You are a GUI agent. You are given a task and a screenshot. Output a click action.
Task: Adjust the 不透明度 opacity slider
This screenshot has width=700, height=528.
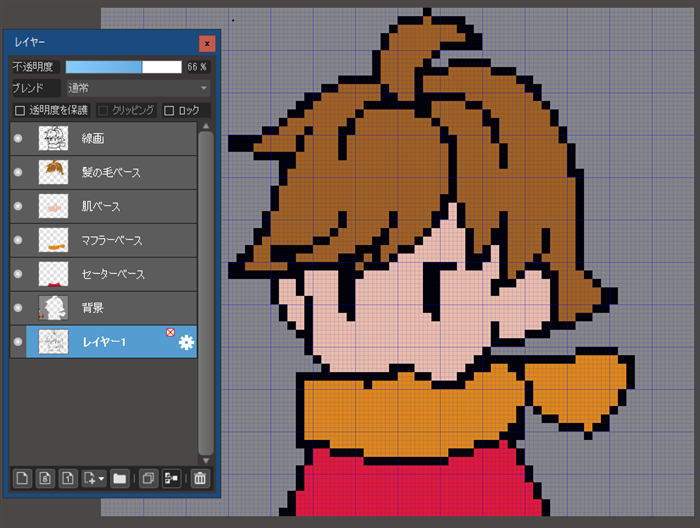pos(124,67)
